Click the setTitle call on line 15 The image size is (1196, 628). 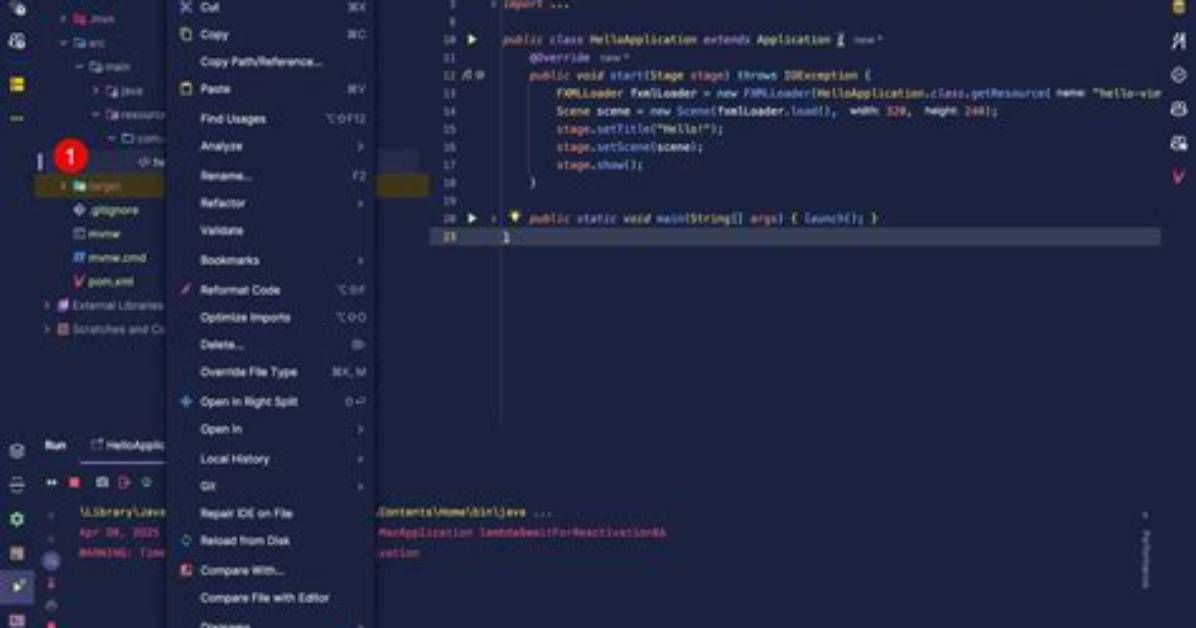640,129
